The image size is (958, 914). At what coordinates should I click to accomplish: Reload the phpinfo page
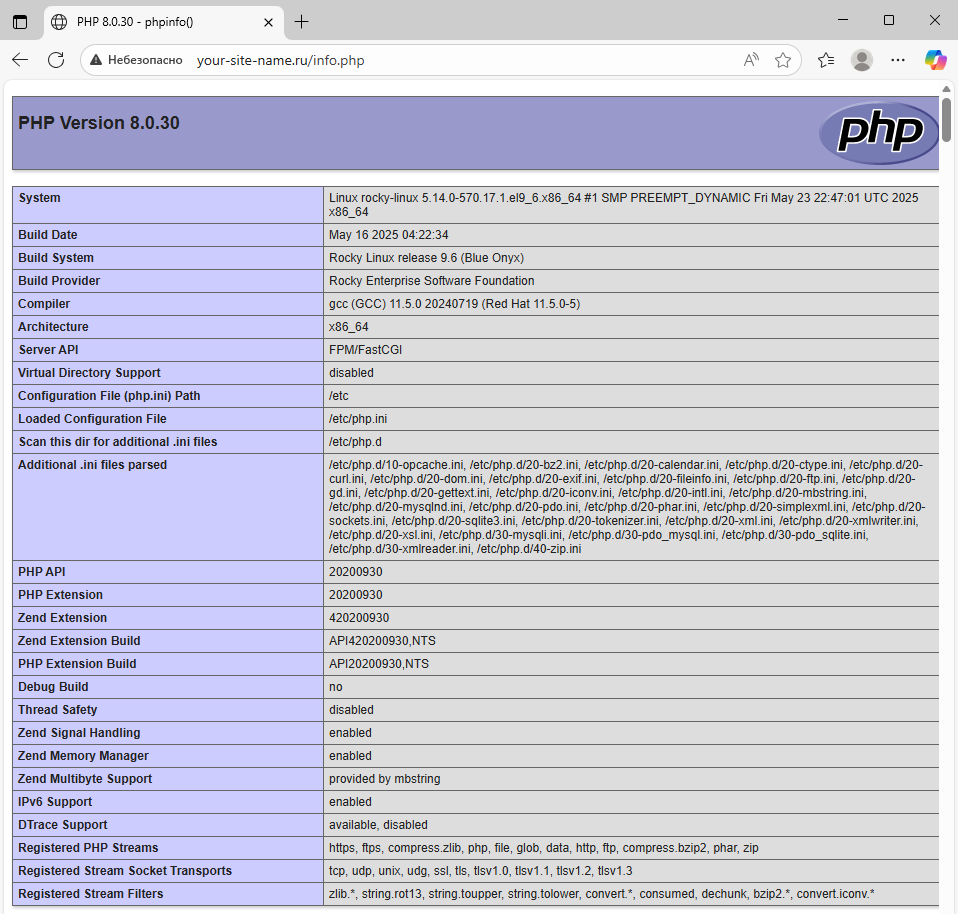click(56, 60)
